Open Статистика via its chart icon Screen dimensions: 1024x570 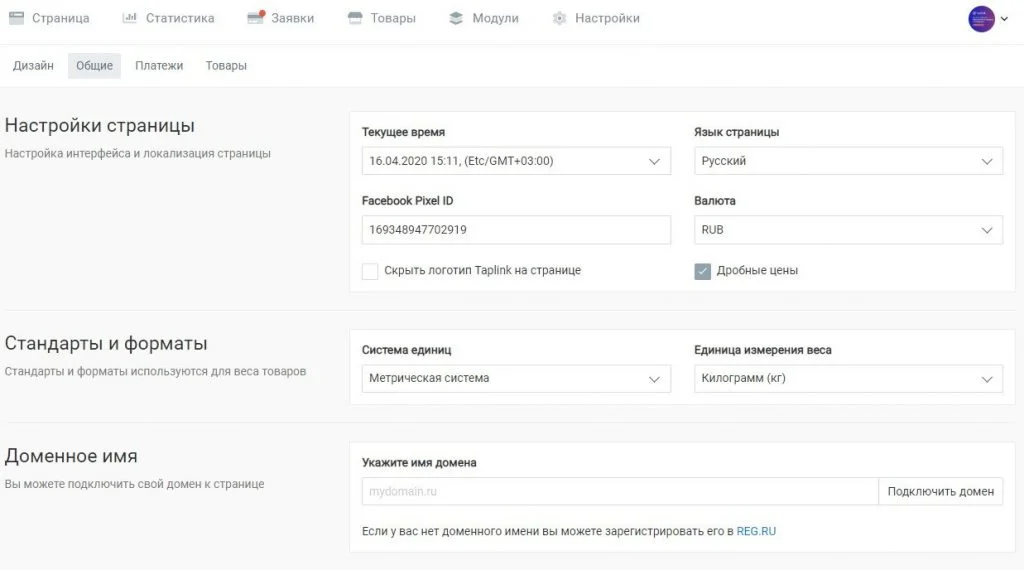[129, 18]
